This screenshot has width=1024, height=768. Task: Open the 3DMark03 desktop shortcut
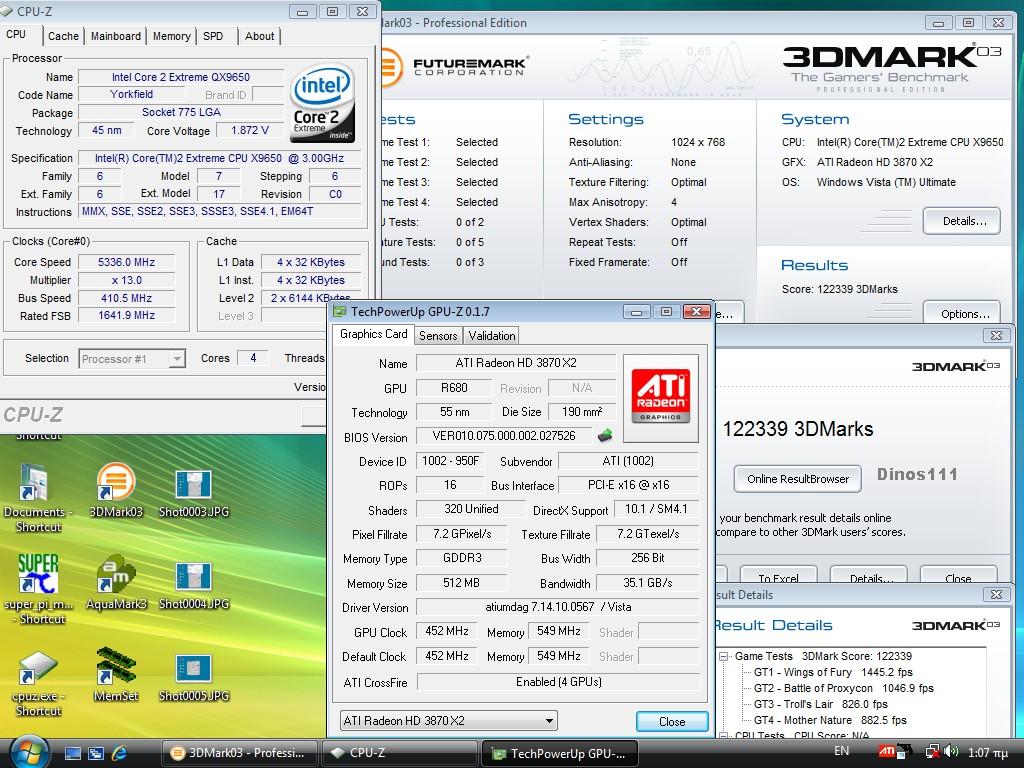click(x=116, y=490)
